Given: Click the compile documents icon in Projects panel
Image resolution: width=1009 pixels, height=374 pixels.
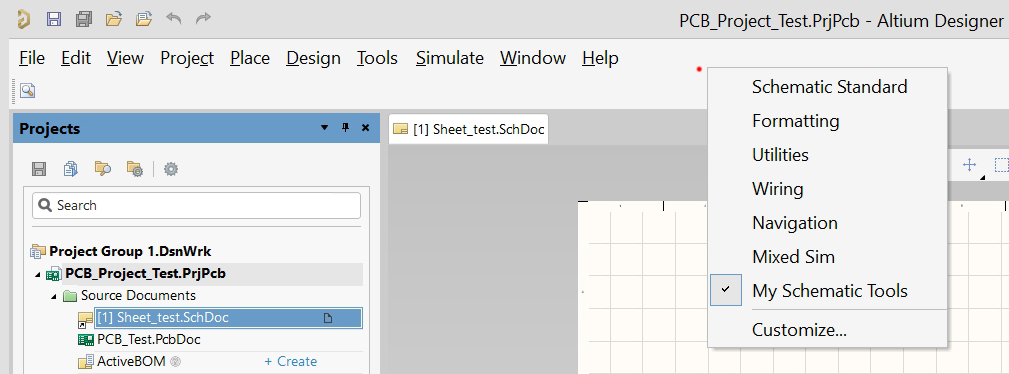Looking at the screenshot, I should [x=71, y=169].
